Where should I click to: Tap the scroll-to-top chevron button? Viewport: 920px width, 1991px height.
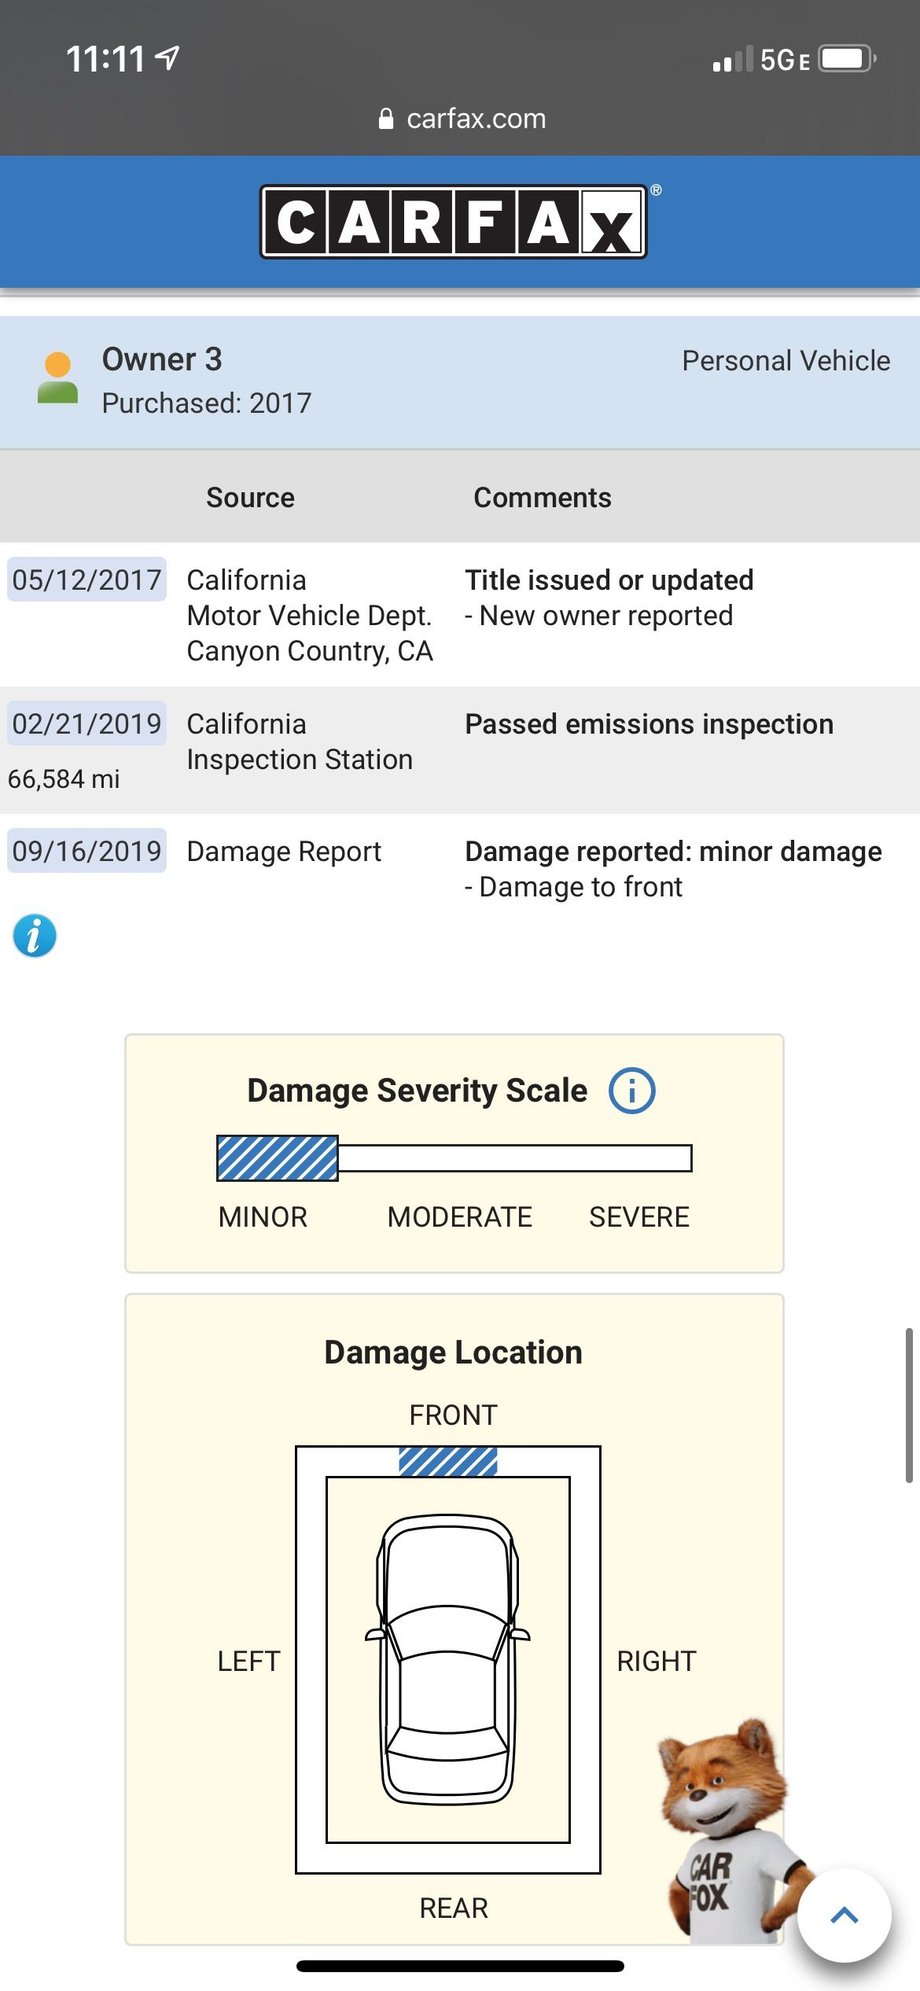tap(844, 1915)
